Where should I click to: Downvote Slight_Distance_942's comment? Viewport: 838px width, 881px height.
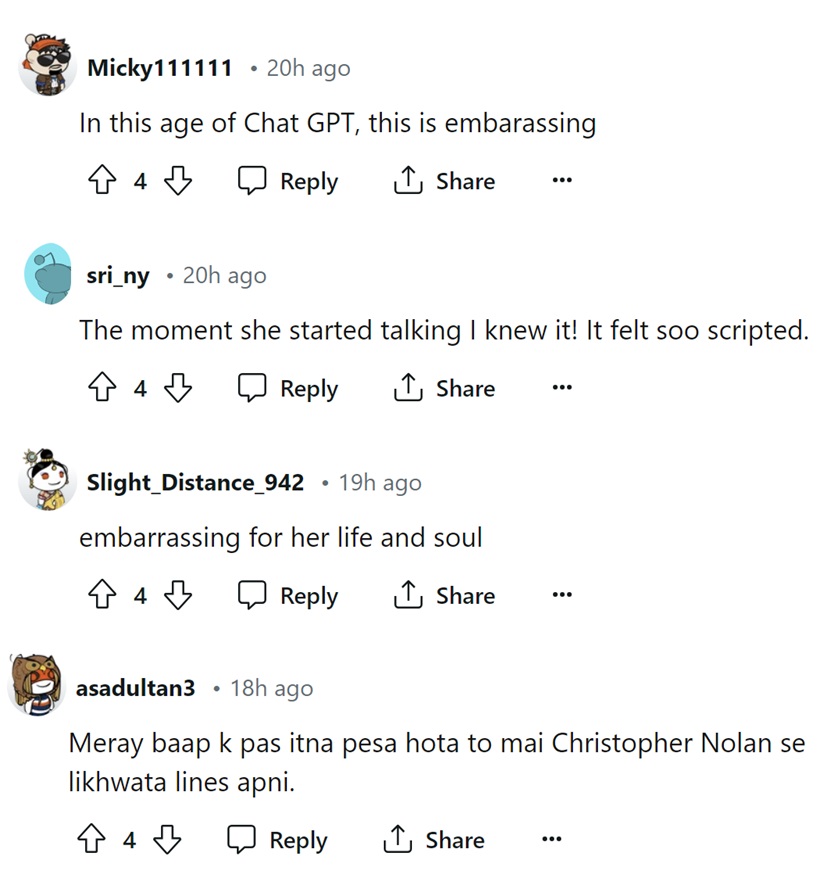177,596
